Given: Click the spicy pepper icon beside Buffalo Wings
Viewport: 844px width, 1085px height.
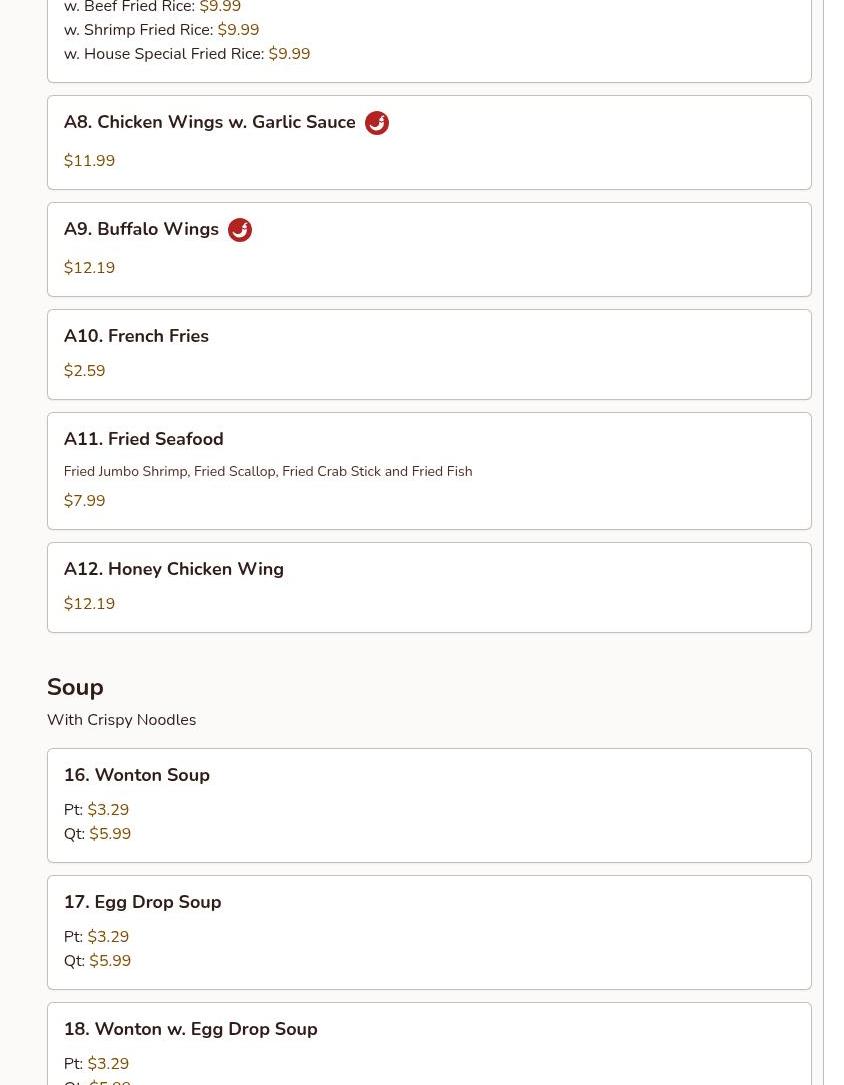Looking at the screenshot, I should click(239, 230).
